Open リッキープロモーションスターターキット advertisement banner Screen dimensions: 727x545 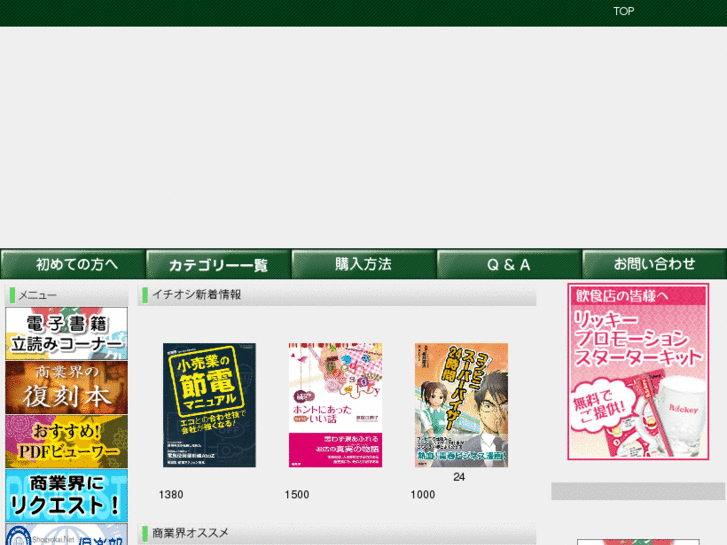pyautogui.click(x=638, y=372)
